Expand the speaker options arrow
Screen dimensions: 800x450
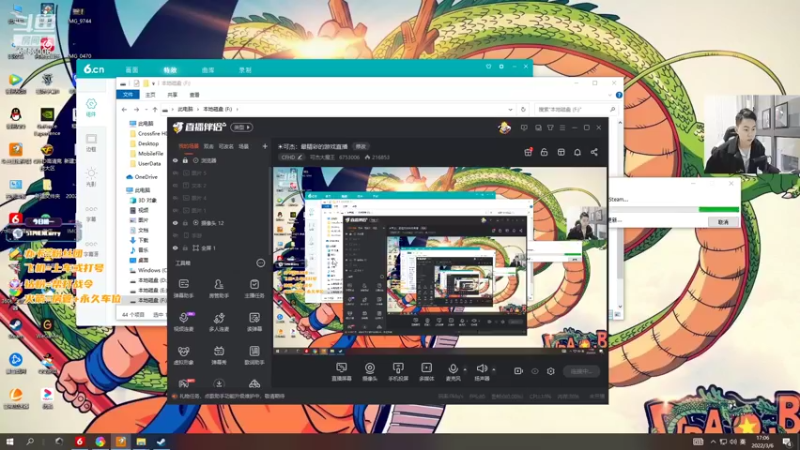tap(494, 369)
